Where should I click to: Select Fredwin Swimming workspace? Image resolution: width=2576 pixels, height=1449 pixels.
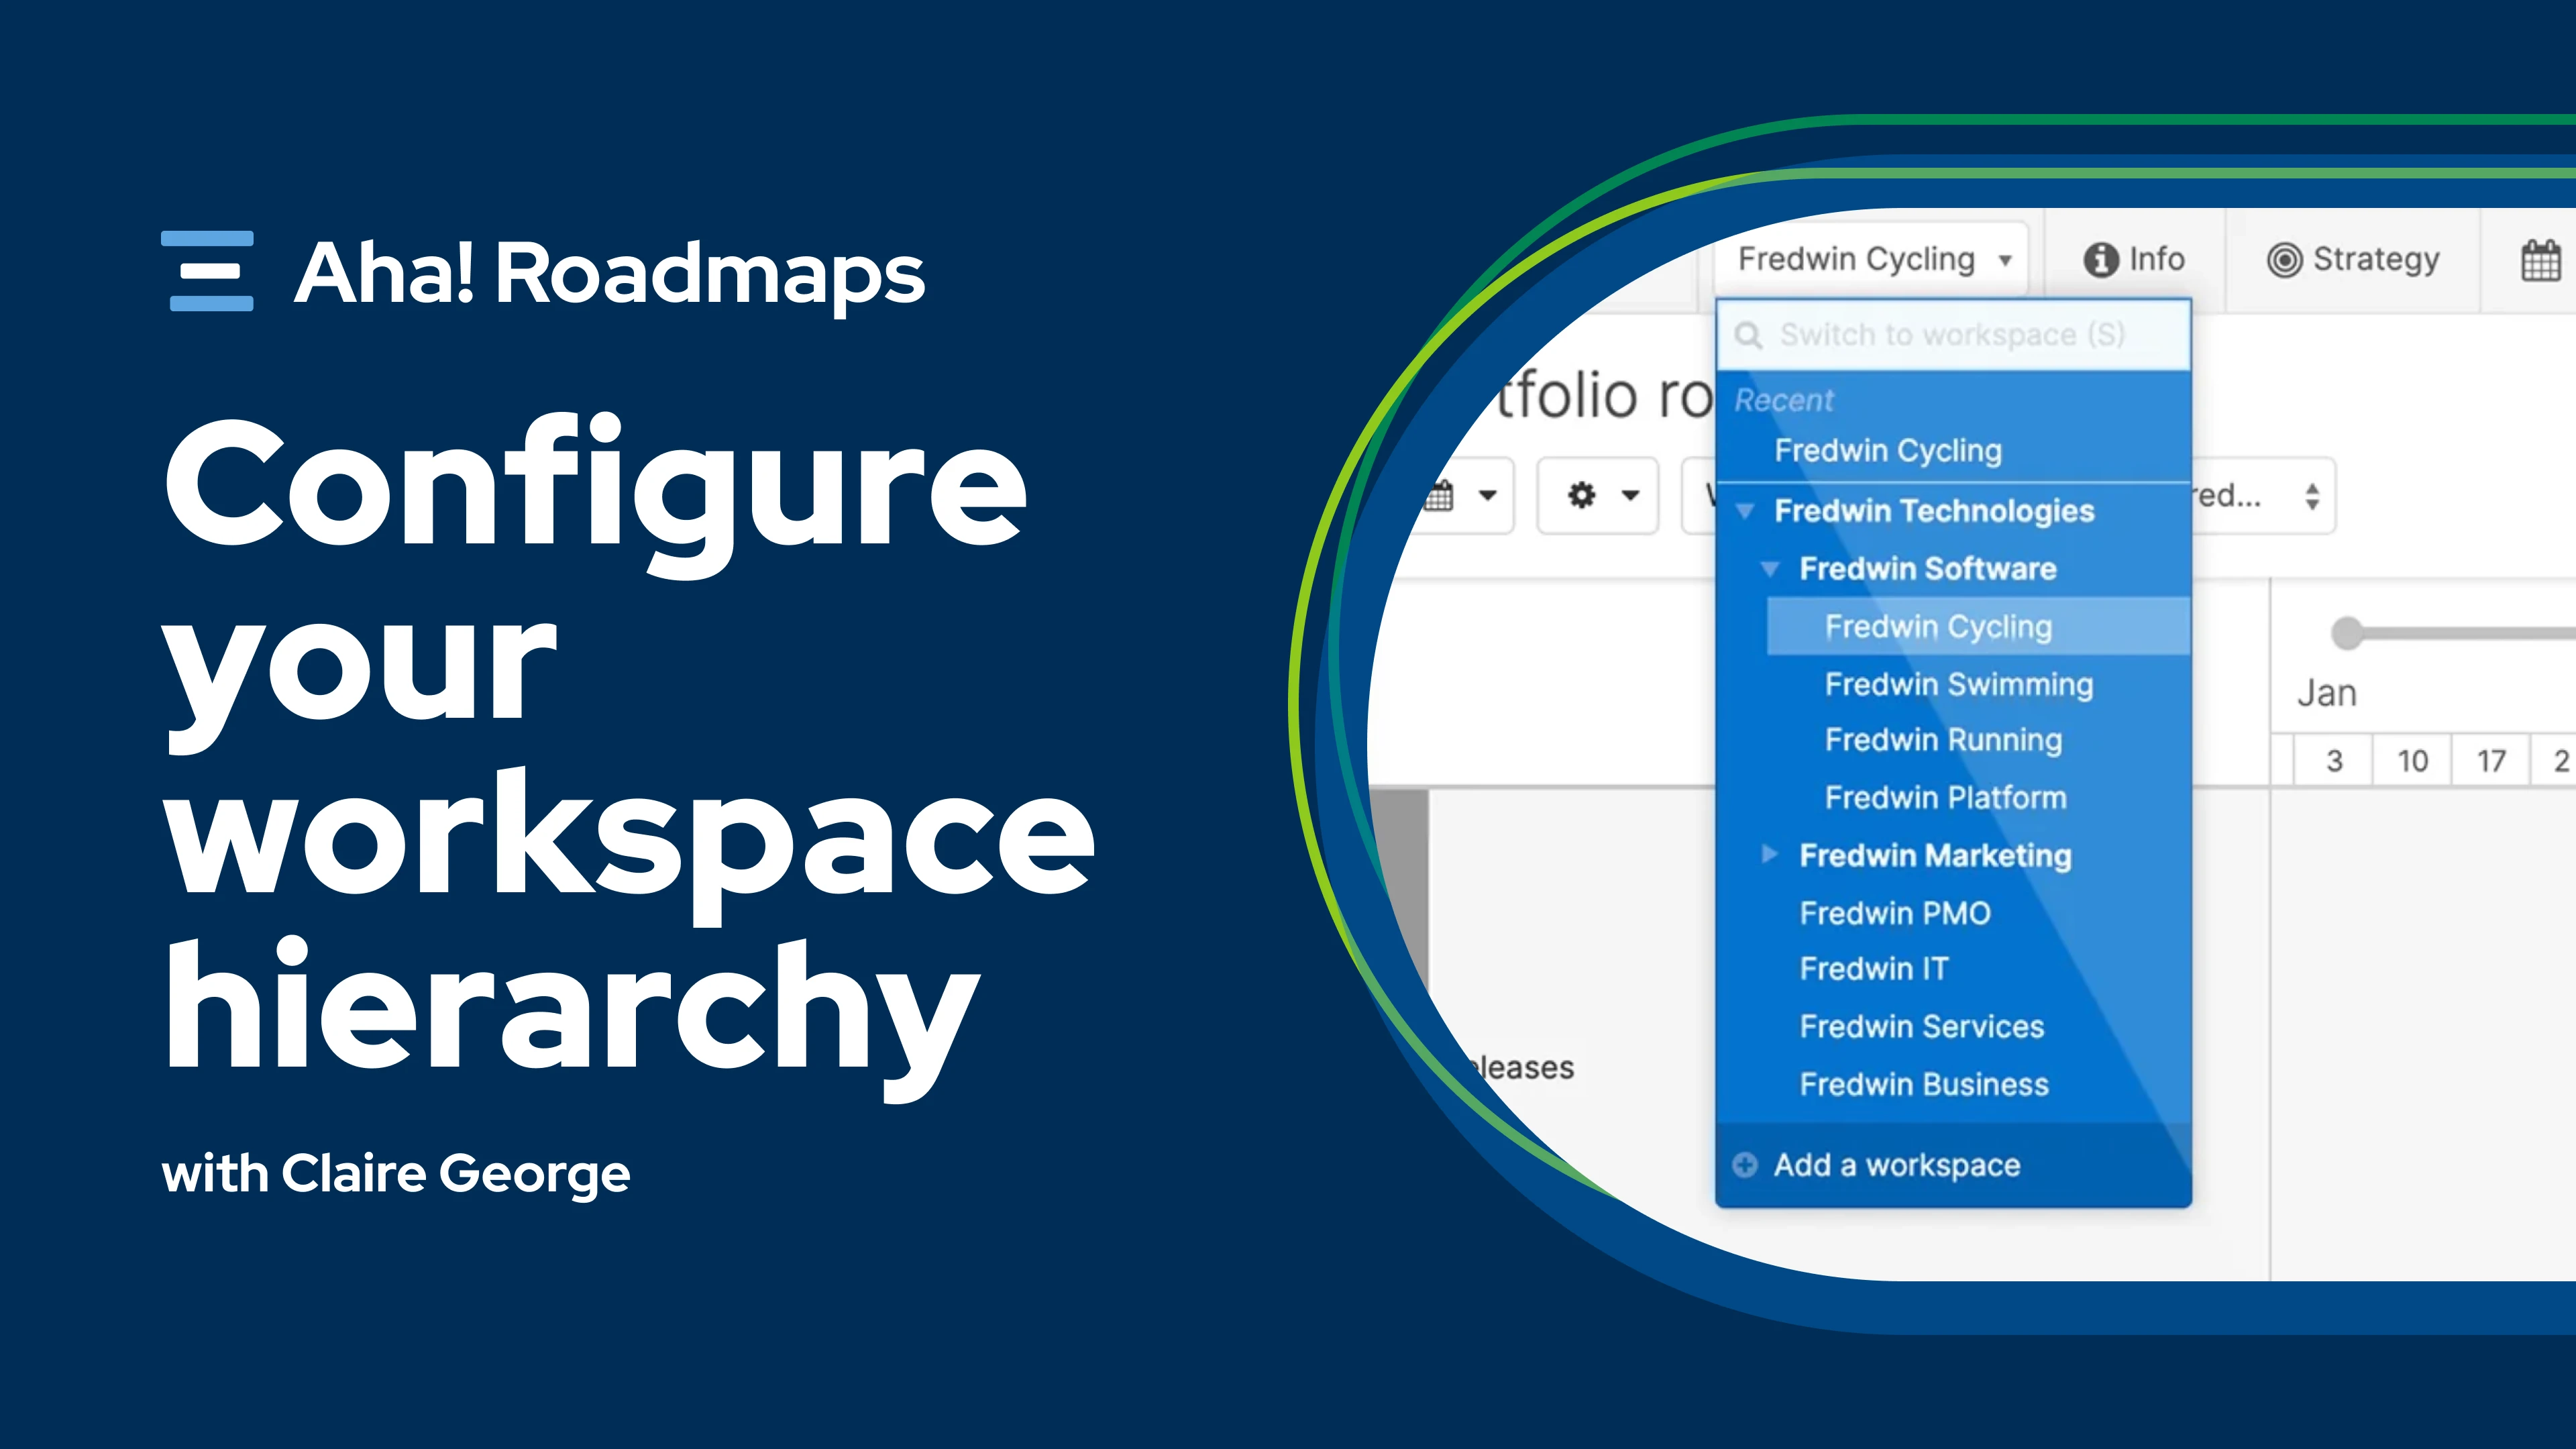1958,684
